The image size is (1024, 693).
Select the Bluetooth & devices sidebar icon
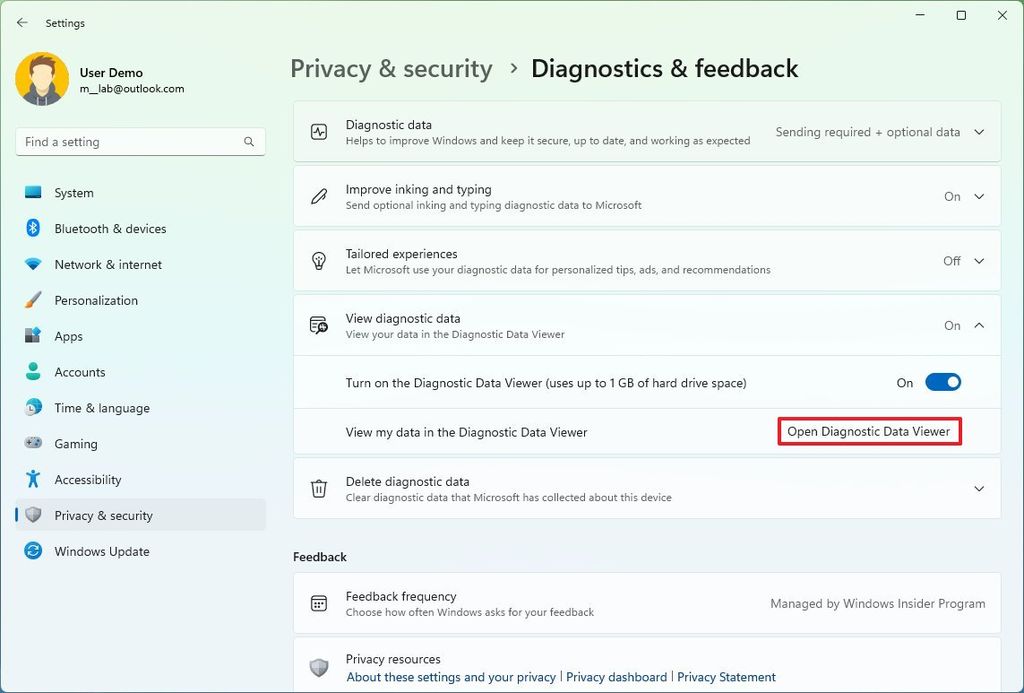pyautogui.click(x=35, y=228)
